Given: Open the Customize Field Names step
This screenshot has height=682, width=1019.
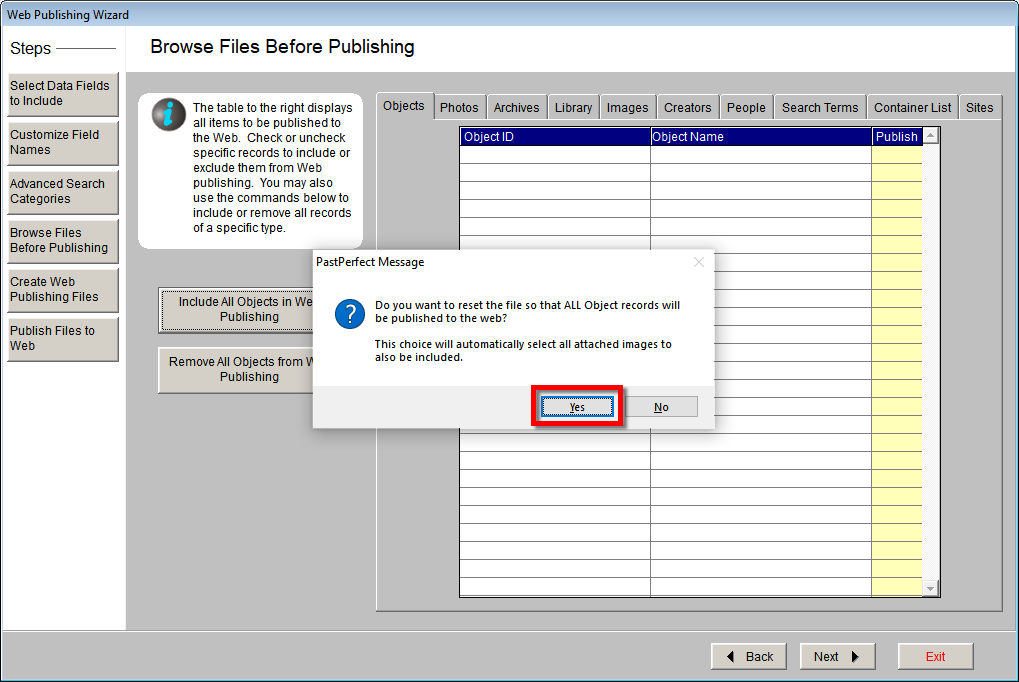Looking at the screenshot, I should tap(62, 142).
